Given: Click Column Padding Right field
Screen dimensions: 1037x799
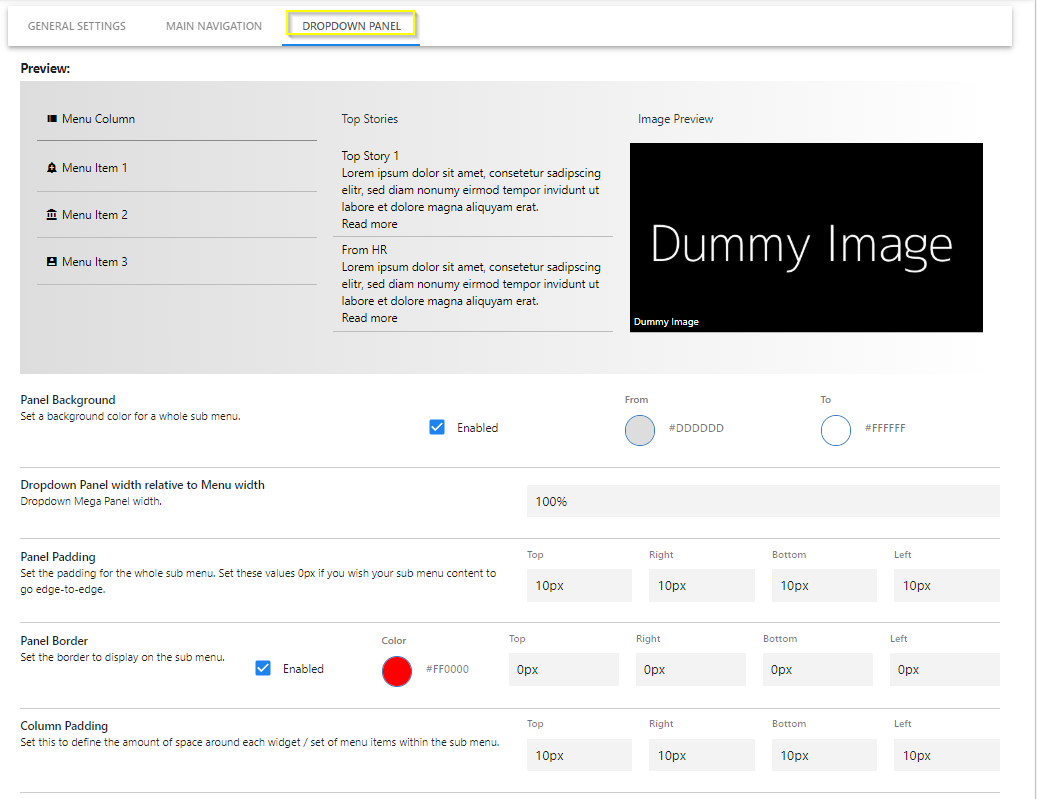Looking at the screenshot, I should [702, 755].
